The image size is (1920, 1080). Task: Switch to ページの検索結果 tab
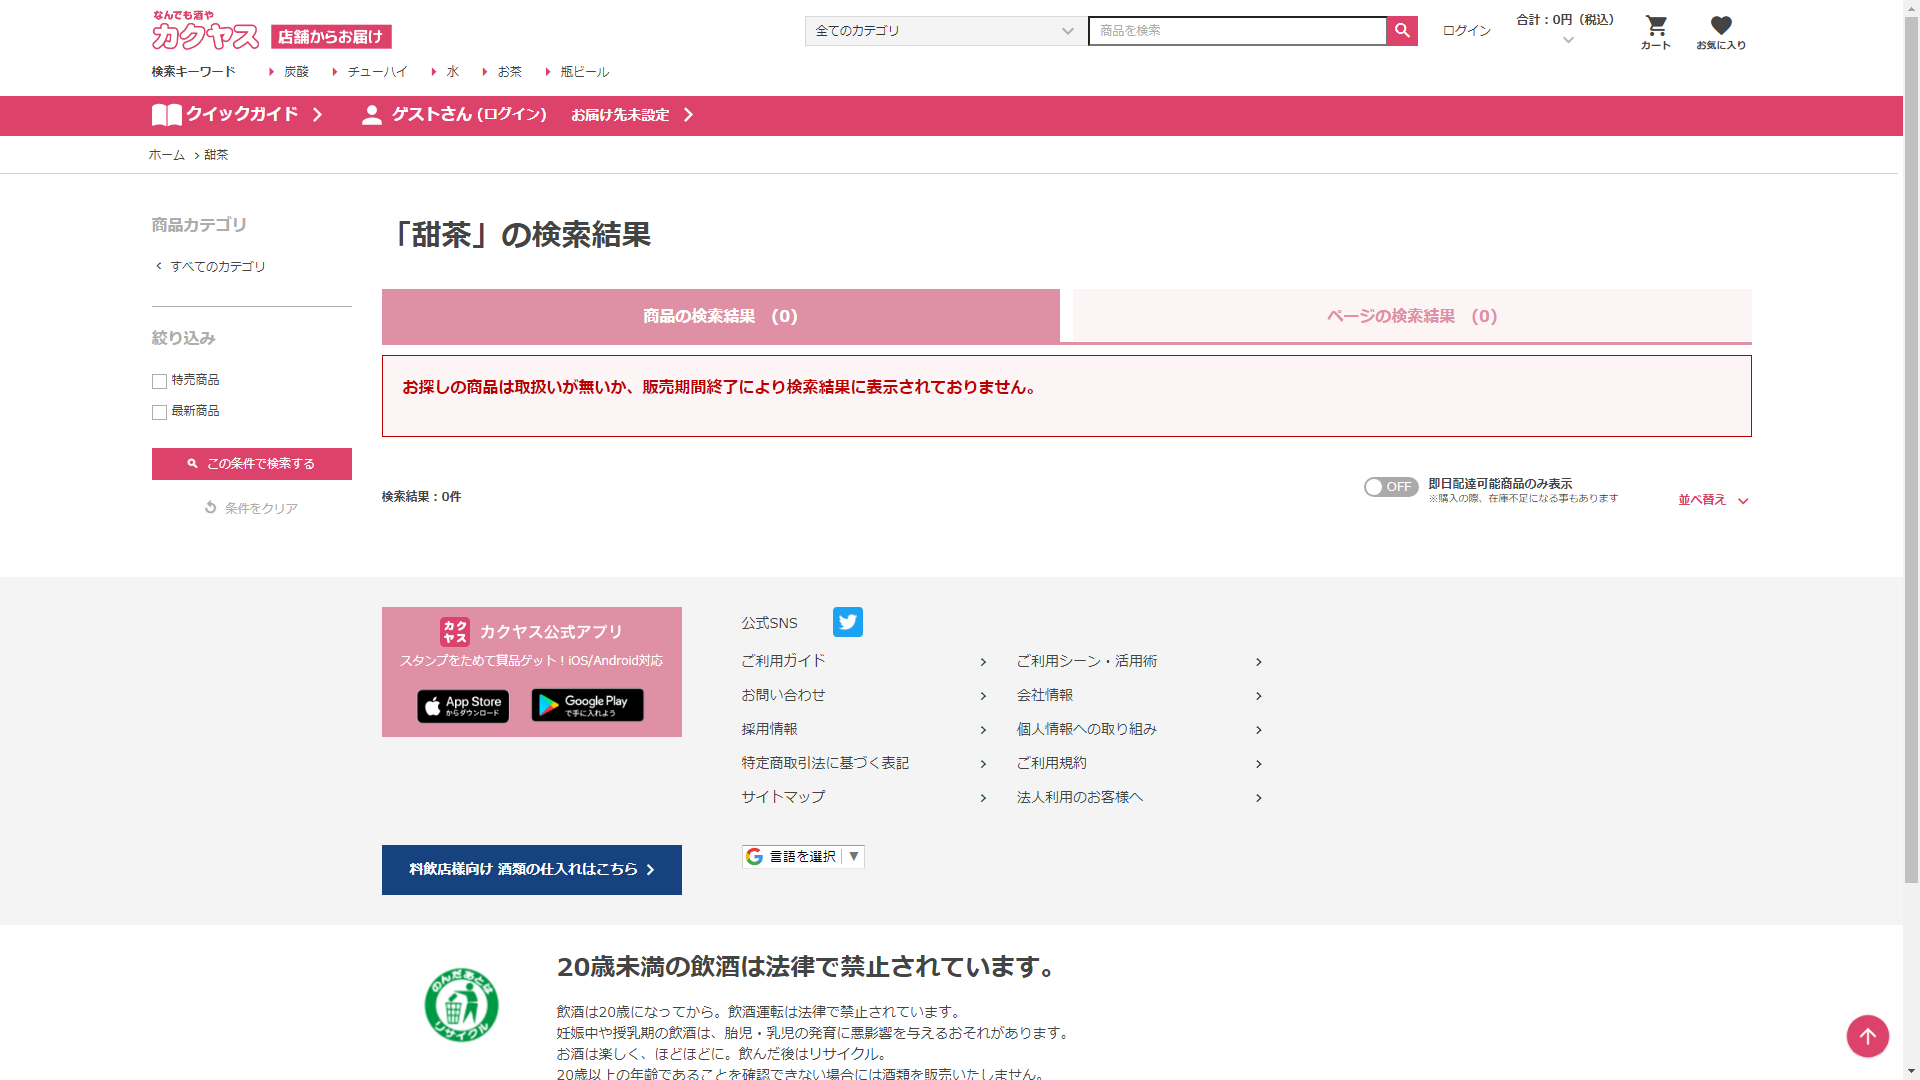click(1411, 316)
